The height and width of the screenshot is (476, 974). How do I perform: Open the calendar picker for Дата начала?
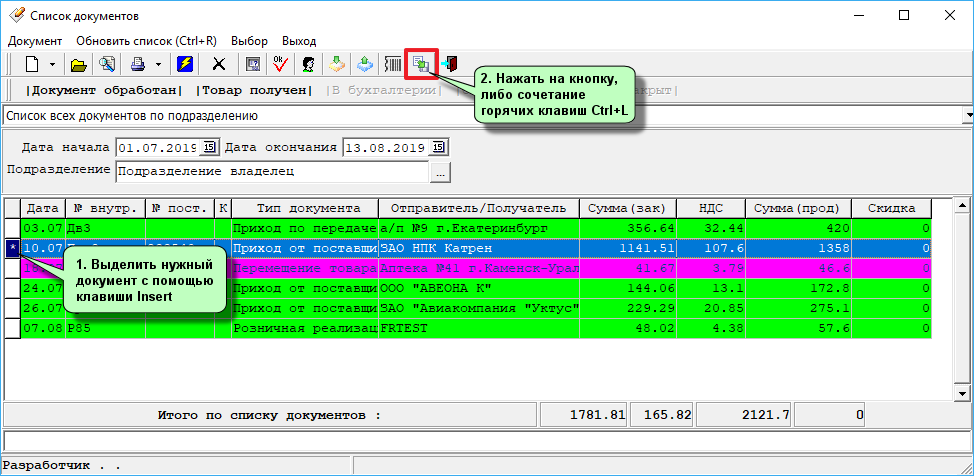pyautogui.click(x=209, y=148)
